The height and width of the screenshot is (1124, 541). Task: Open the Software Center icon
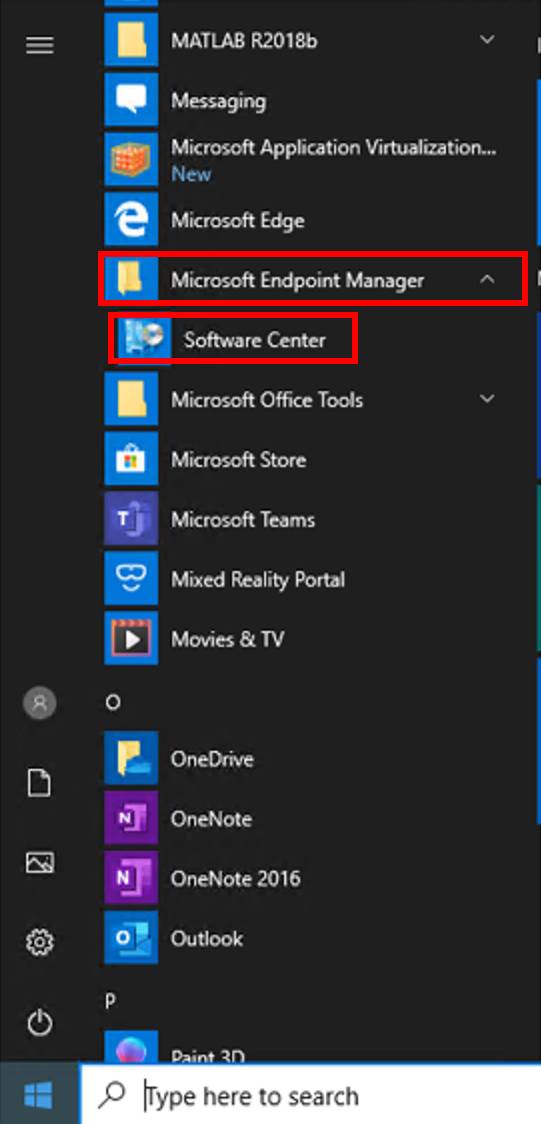(145, 339)
